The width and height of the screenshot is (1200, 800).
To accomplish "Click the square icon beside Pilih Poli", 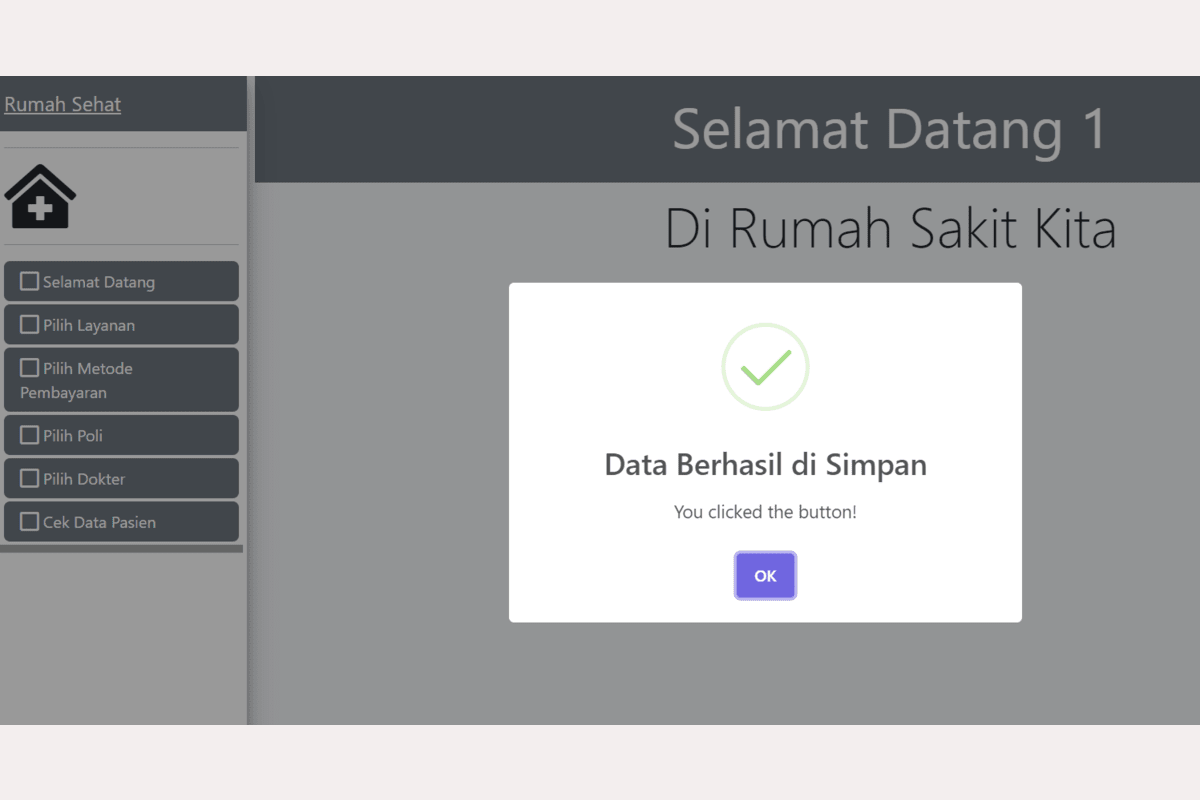I will tap(30, 435).
